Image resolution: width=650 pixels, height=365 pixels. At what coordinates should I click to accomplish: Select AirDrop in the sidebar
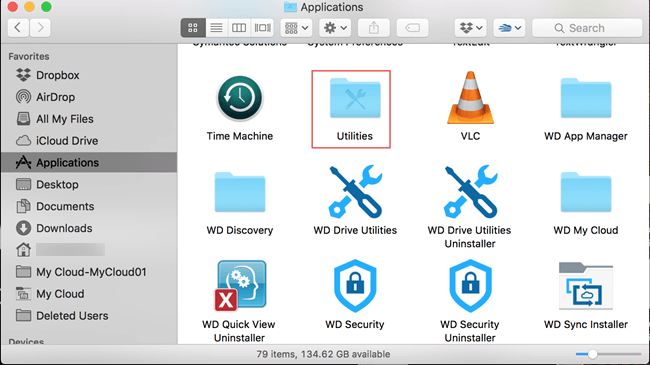tap(89, 97)
